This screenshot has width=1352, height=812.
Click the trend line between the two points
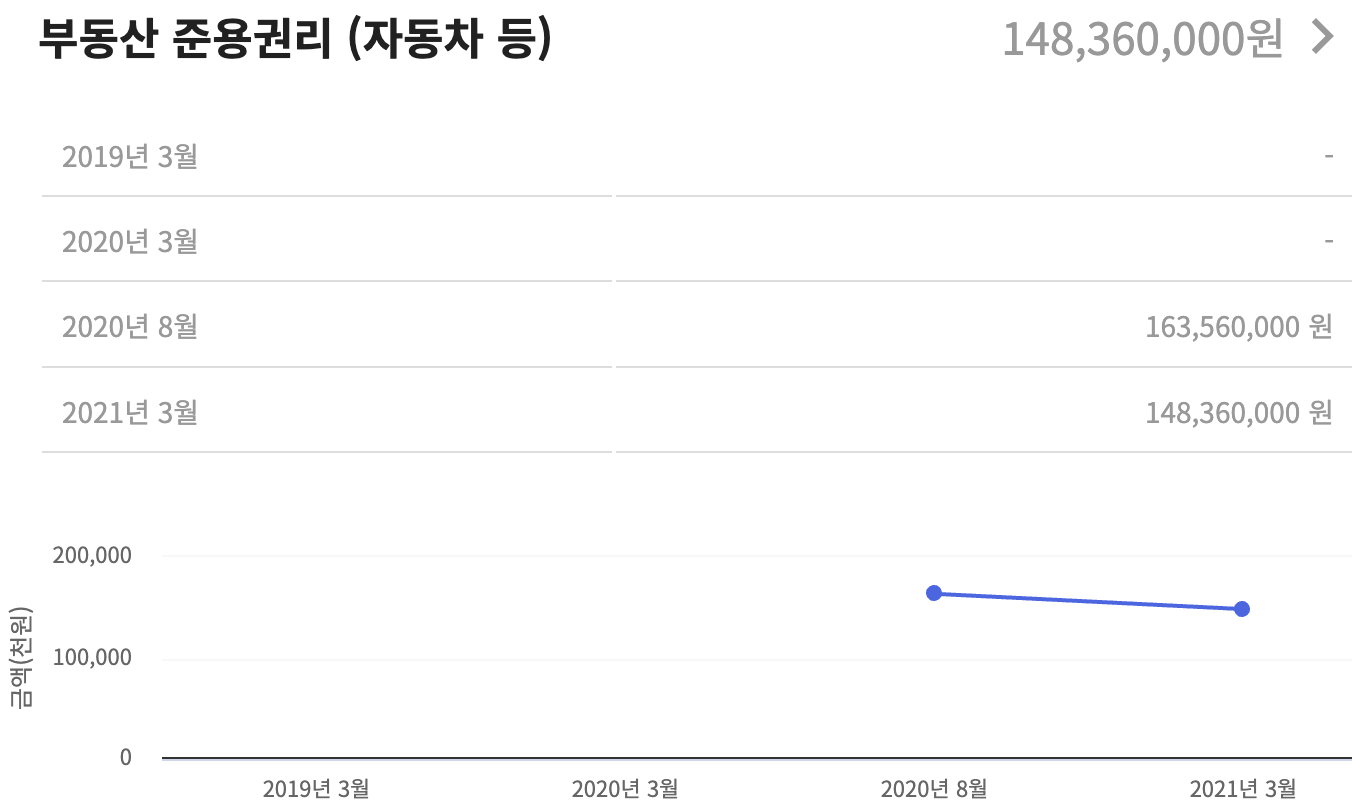click(1088, 600)
